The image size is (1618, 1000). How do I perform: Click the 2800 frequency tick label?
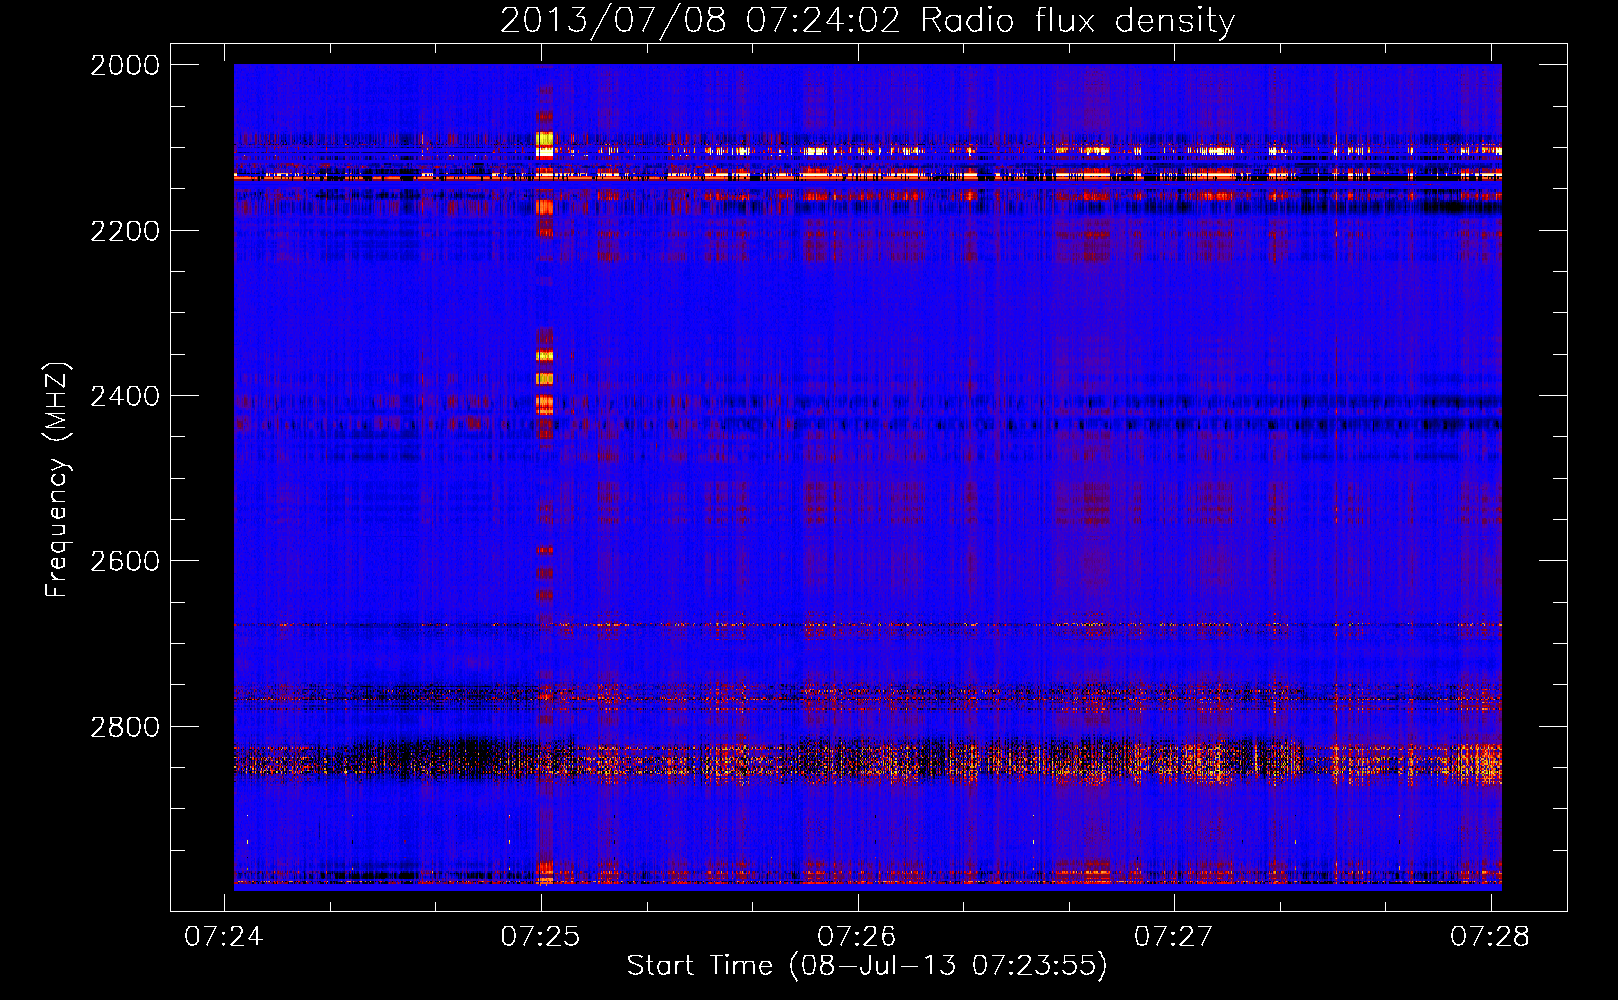pos(125,726)
